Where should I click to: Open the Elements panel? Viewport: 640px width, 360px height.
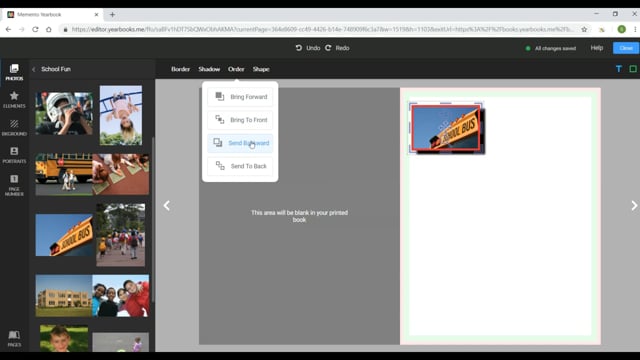(x=14, y=100)
